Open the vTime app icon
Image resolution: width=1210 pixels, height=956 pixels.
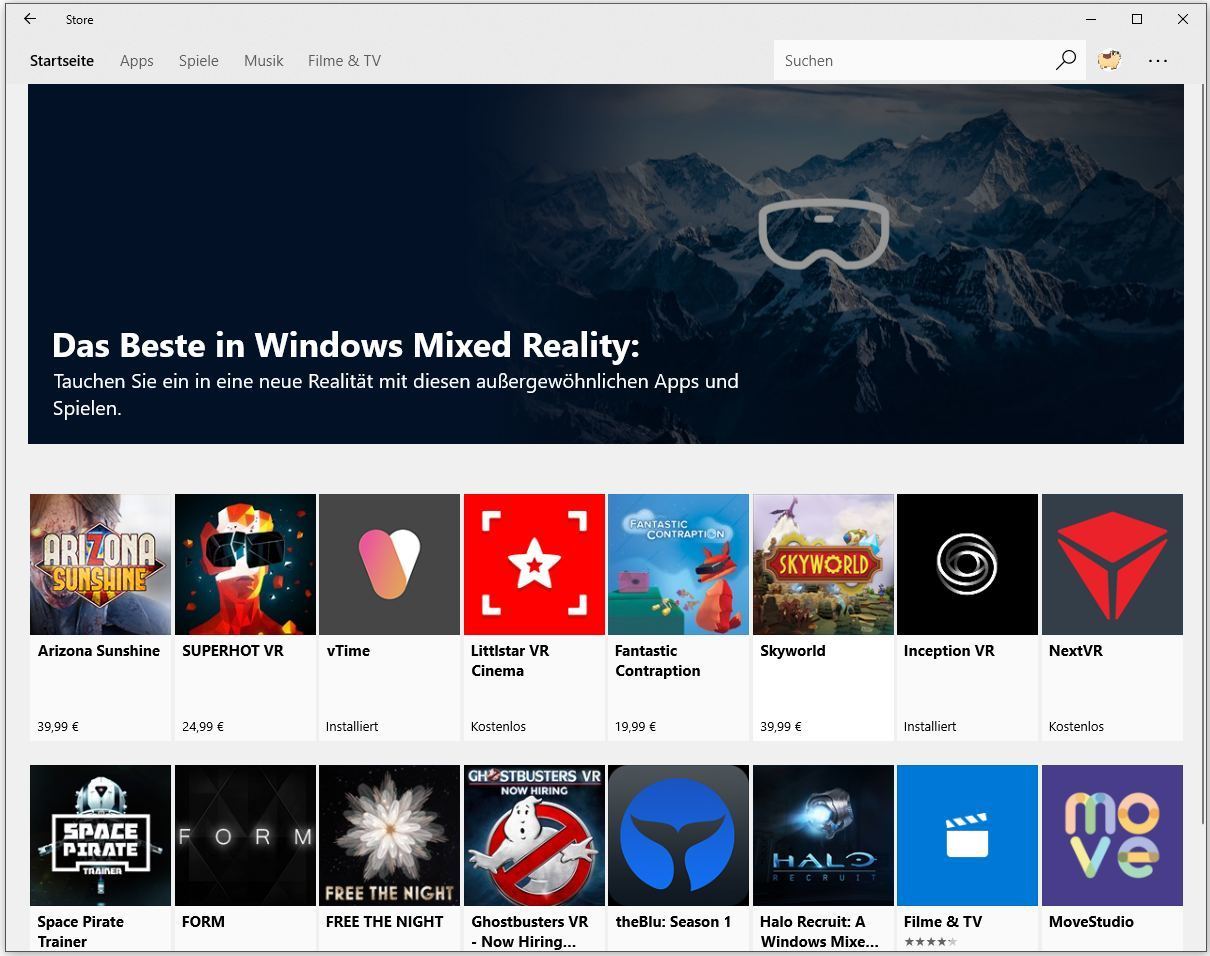tap(389, 564)
